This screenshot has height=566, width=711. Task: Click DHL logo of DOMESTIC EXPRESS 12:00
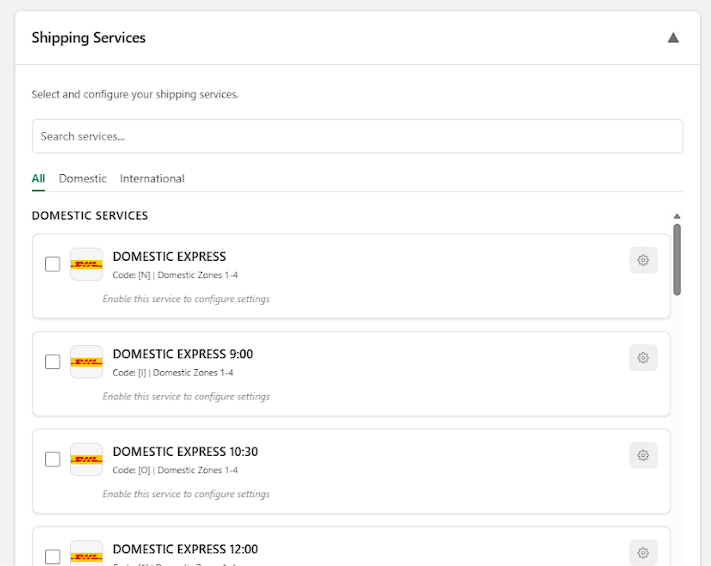click(x=87, y=556)
